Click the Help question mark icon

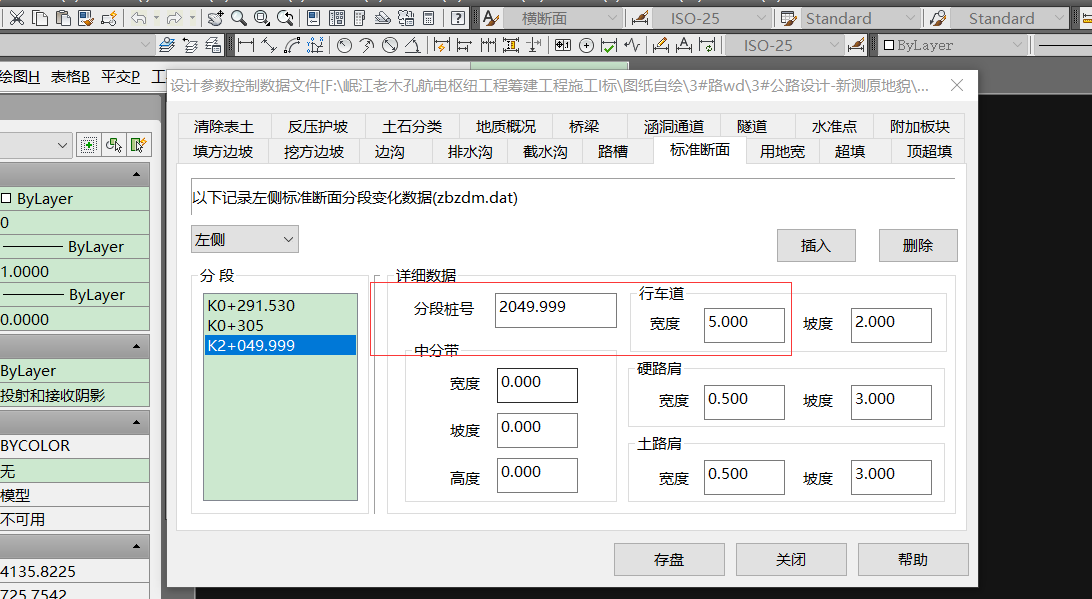(457, 18)
